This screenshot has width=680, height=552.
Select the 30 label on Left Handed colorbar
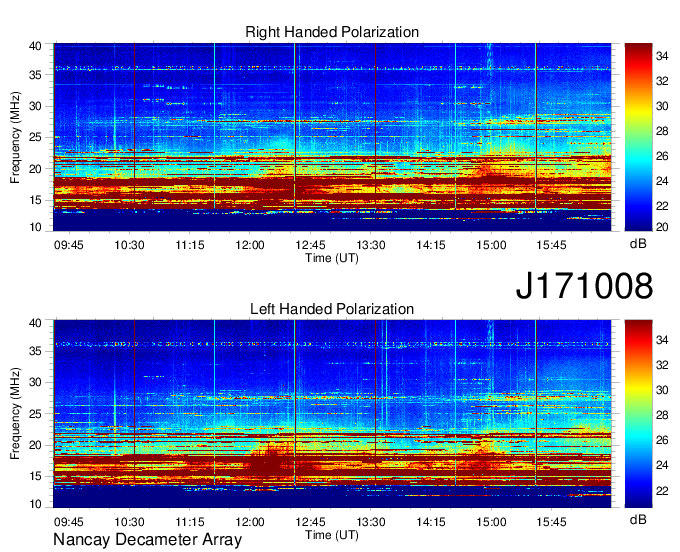click(x=662, y=390)
